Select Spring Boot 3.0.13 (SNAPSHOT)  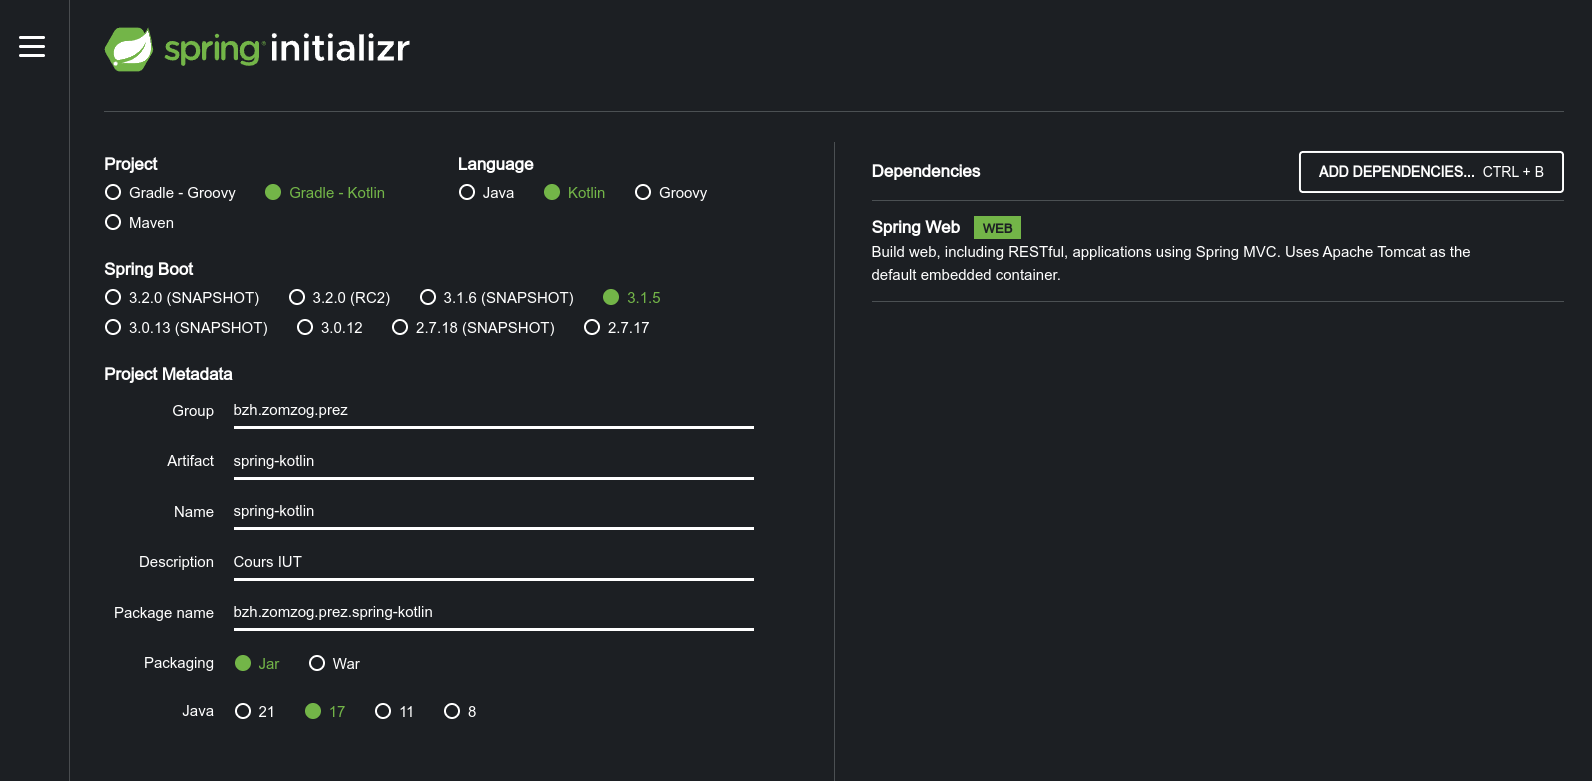pyautogui.click(x=186, y=328)
